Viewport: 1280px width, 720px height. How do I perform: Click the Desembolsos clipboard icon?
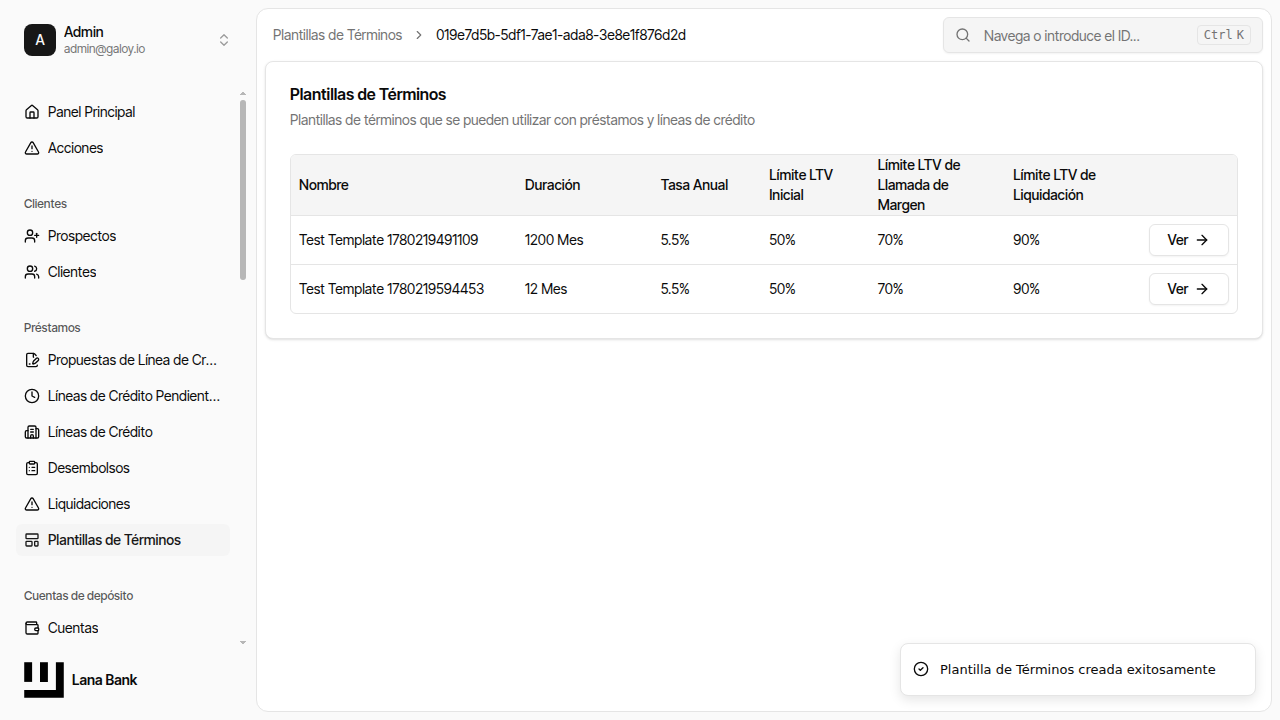click(32, 468)
